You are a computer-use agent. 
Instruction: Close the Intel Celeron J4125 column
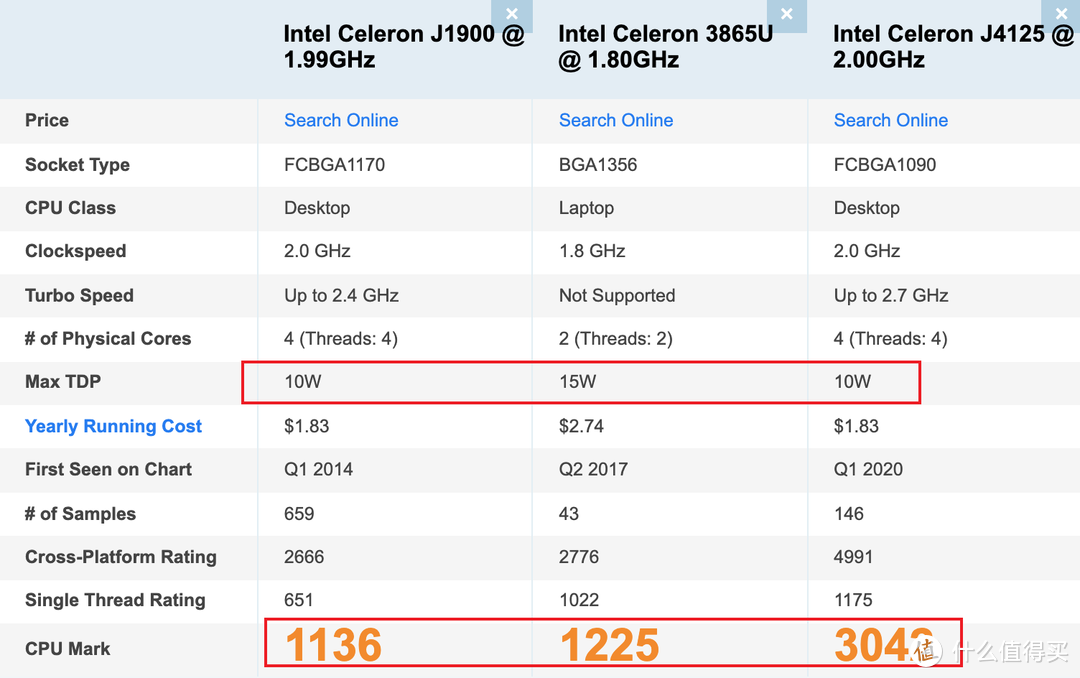coord(1061,15)
